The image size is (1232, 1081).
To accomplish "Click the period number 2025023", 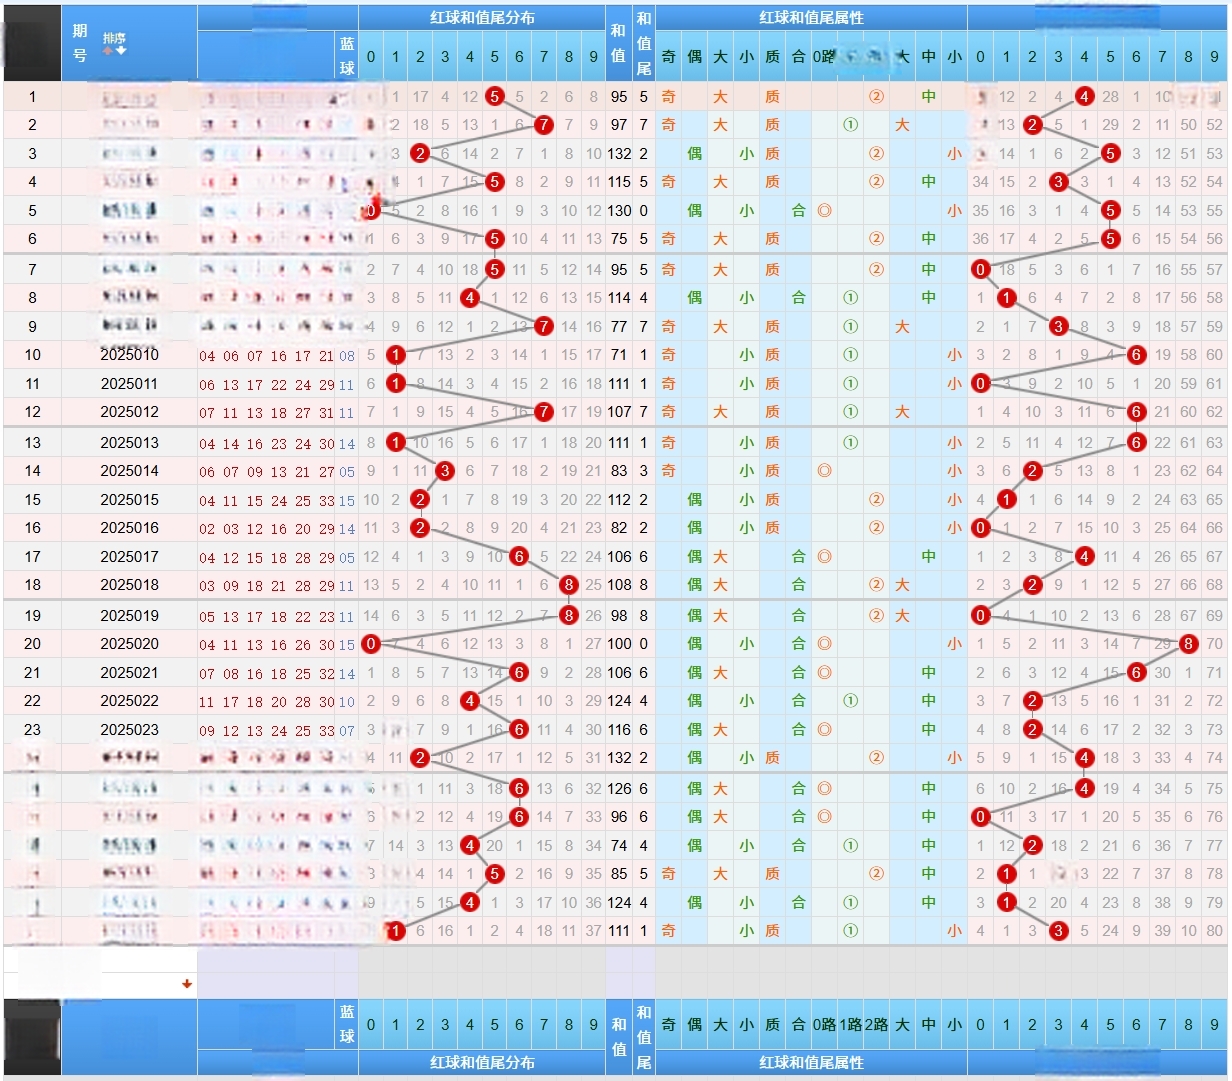I will coord(129,730).
